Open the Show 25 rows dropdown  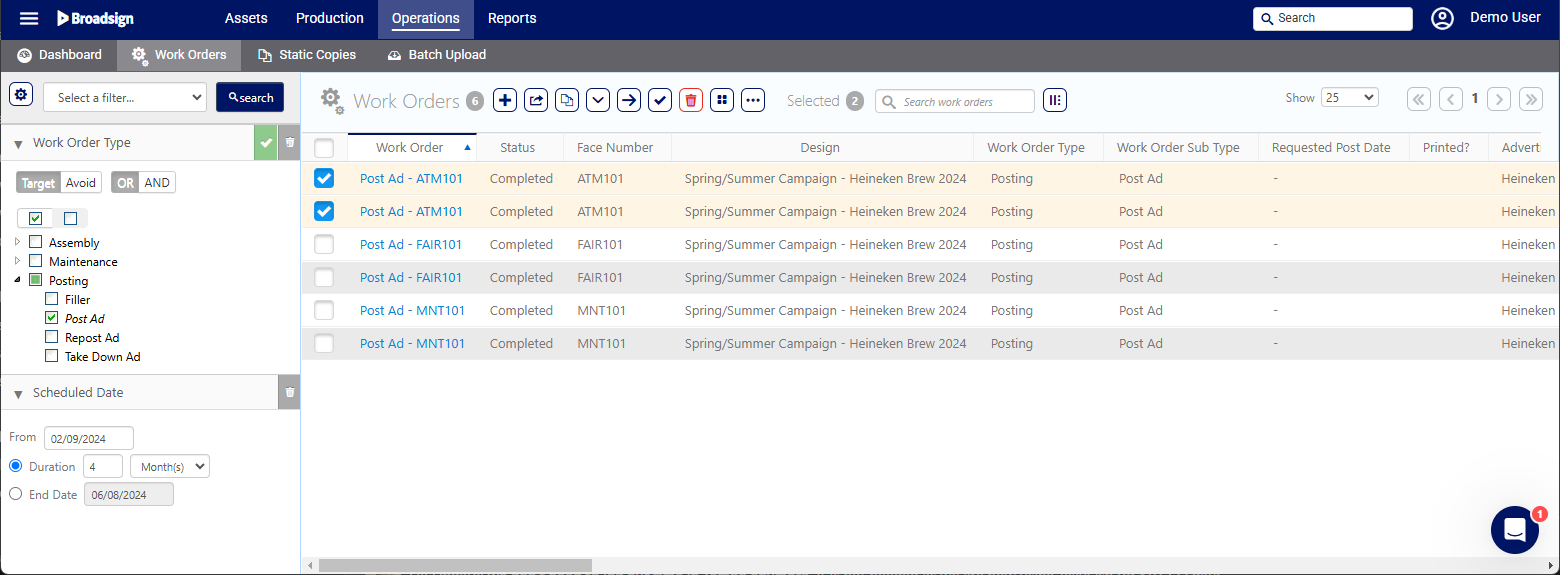click(1350, 97)
